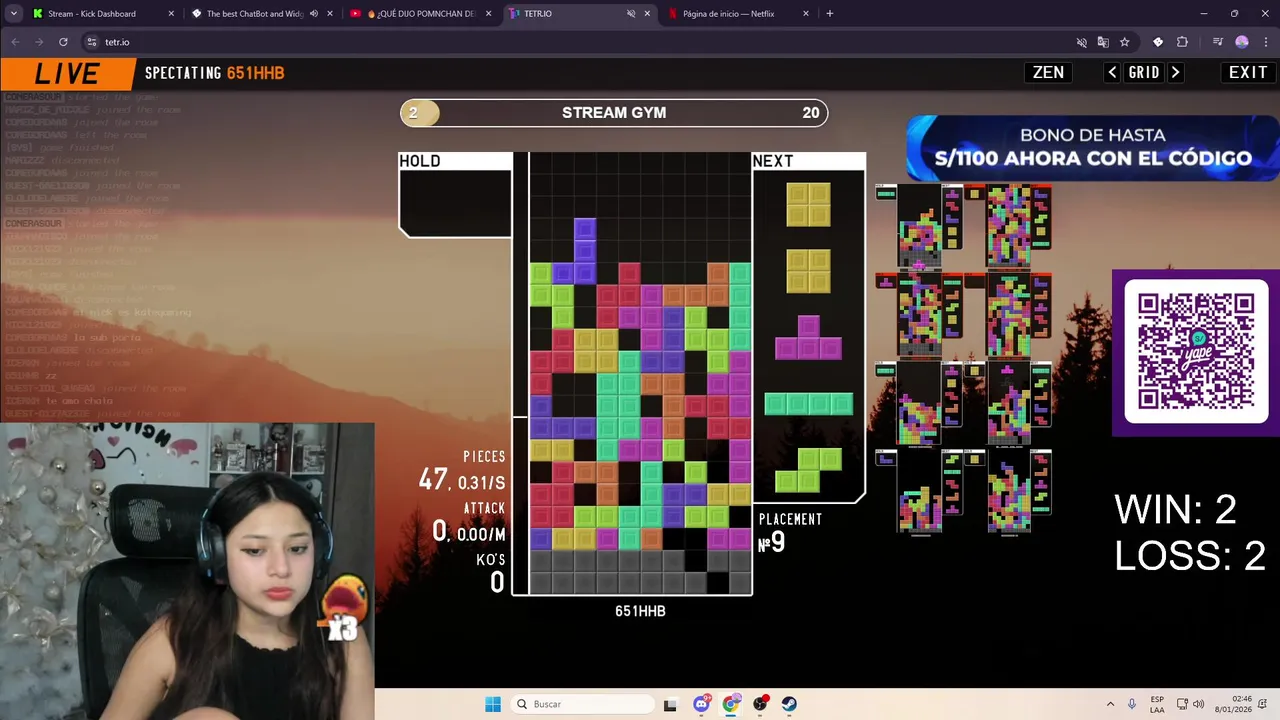Open the Chrome three-dot menu
This screenshot has height=720, width=1280.
(1265, 42)
